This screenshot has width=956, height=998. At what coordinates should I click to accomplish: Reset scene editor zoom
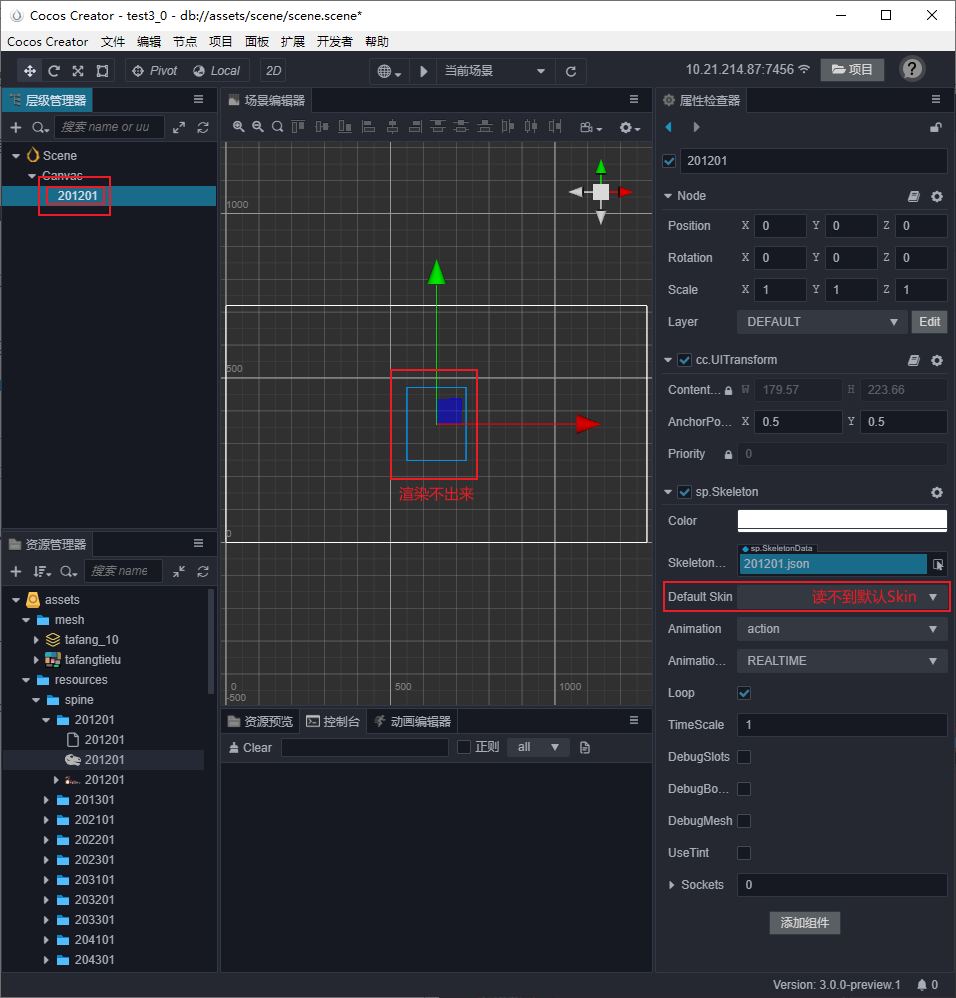click(278, 127)
